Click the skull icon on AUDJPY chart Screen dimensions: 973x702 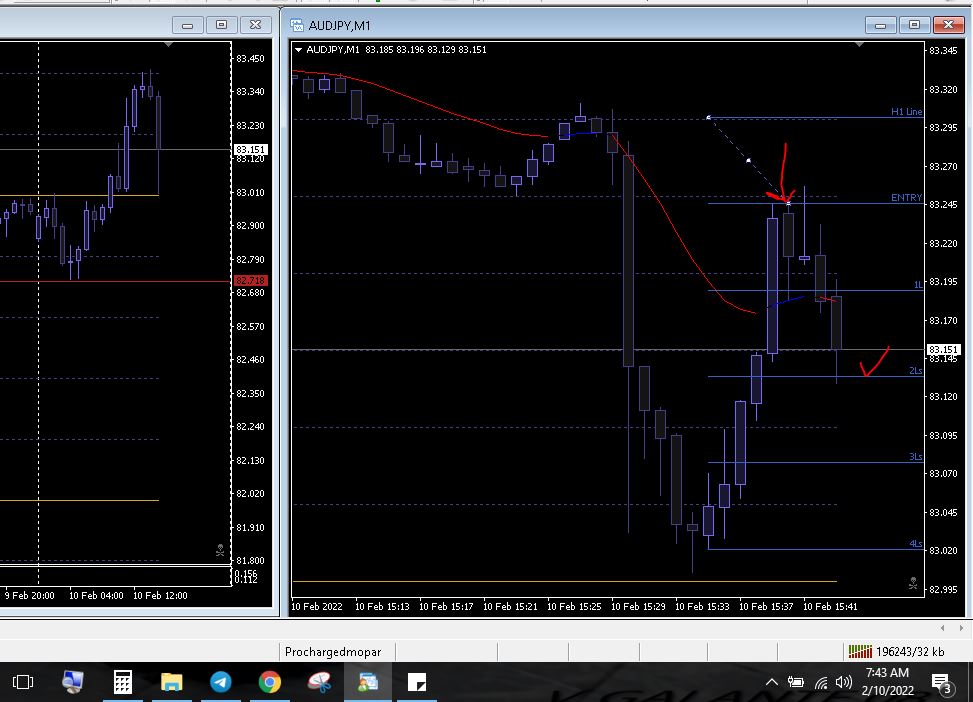click(x=913, y=583)
